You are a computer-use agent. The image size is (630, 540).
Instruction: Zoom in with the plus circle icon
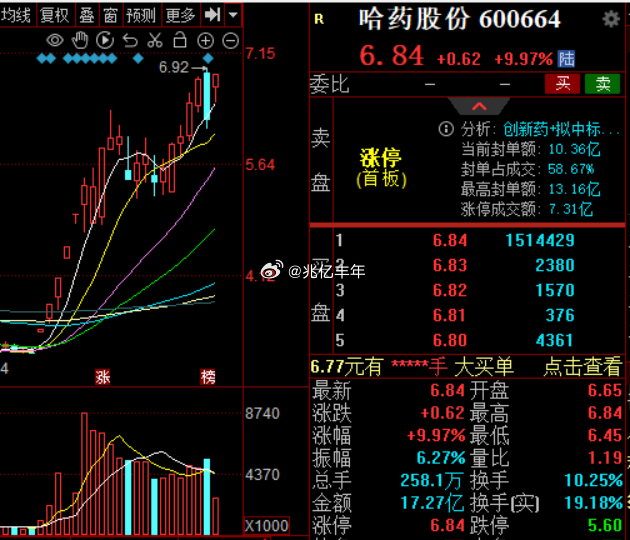[205, 41]
